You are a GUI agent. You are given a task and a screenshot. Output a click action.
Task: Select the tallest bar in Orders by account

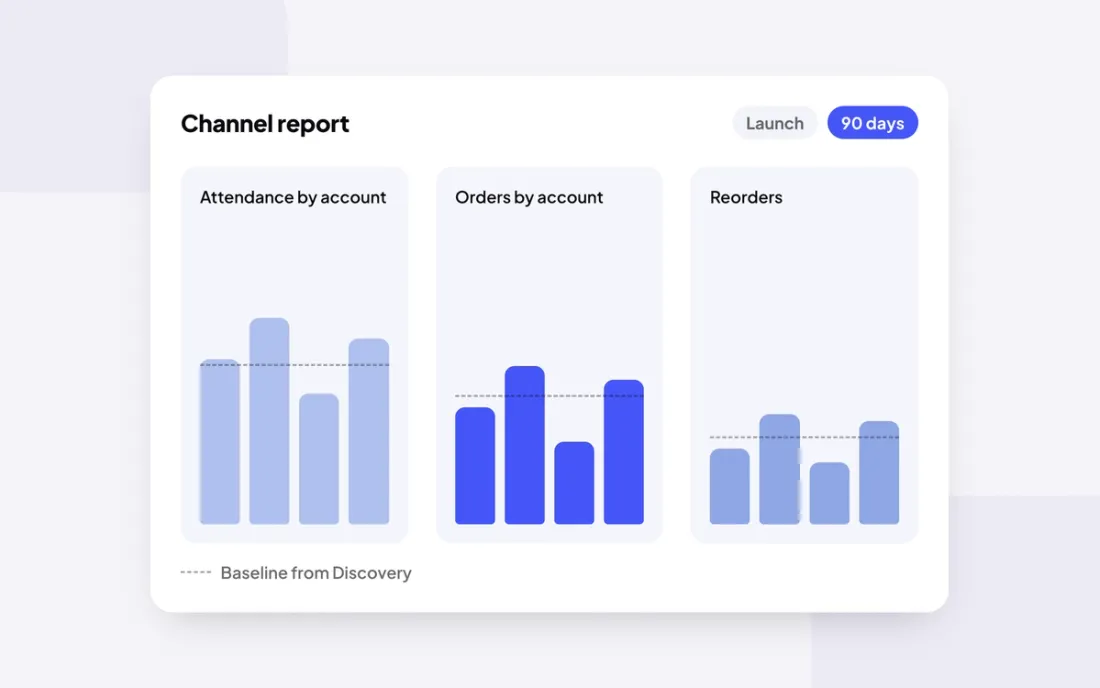tap(525, 445)
